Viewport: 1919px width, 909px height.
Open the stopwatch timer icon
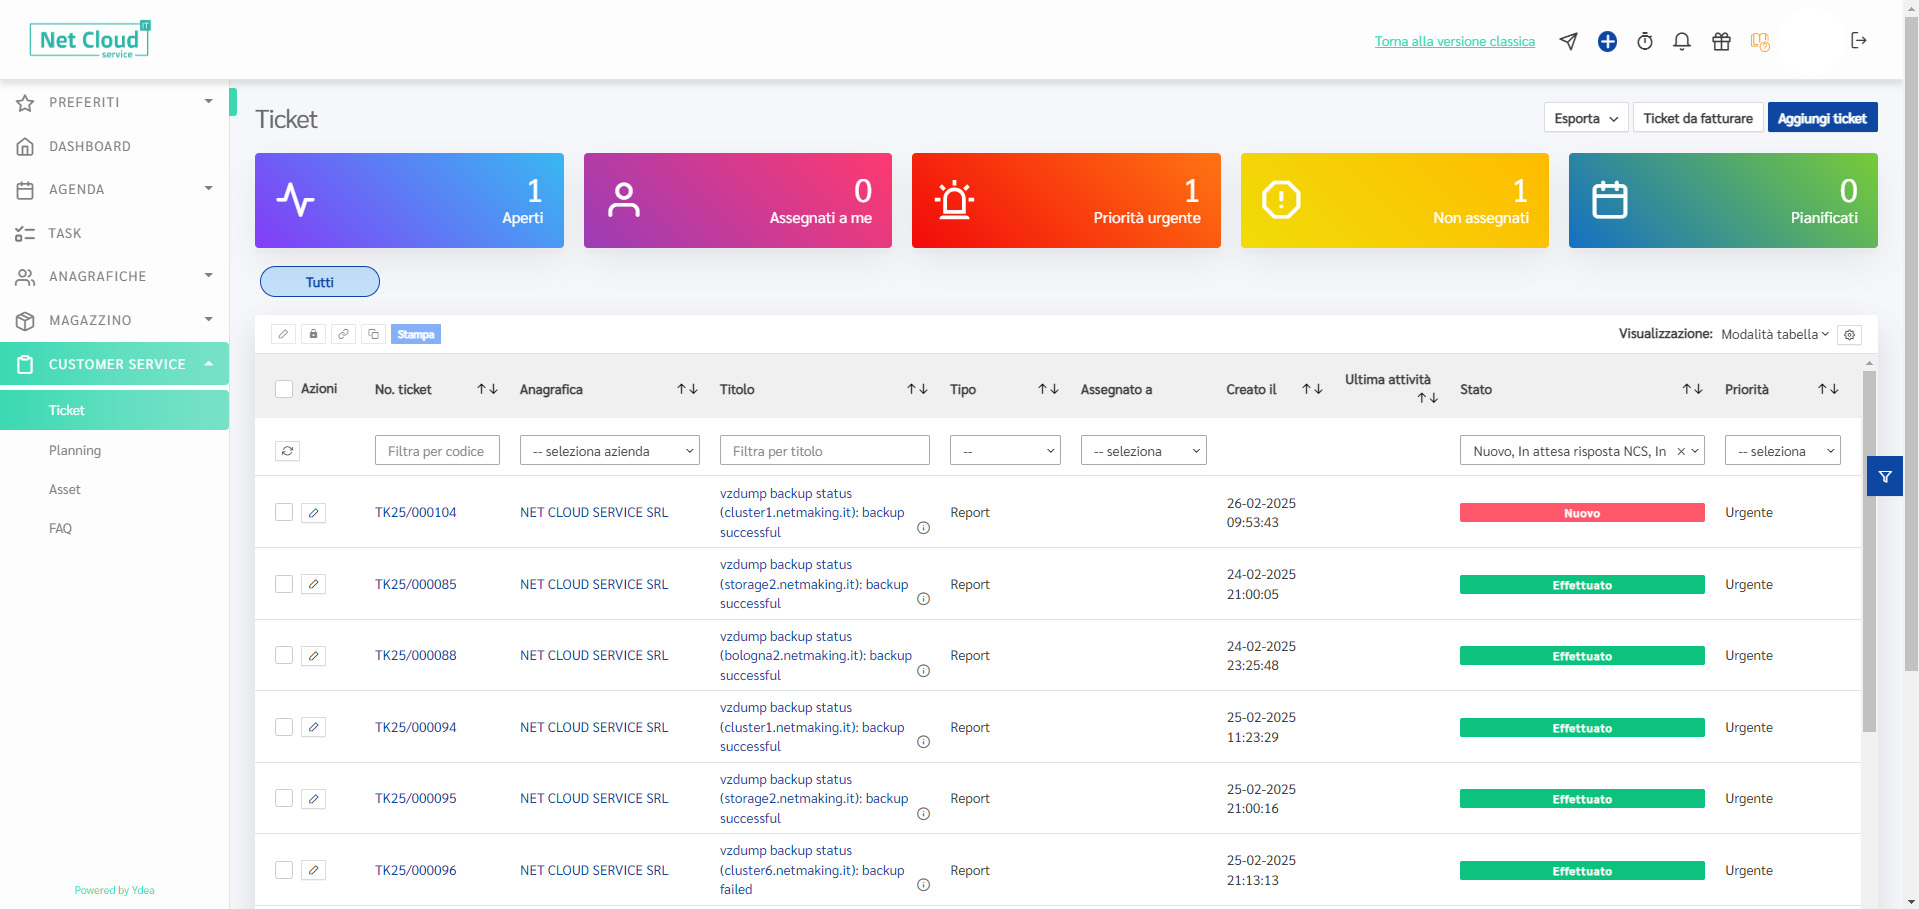[1645, 41]
